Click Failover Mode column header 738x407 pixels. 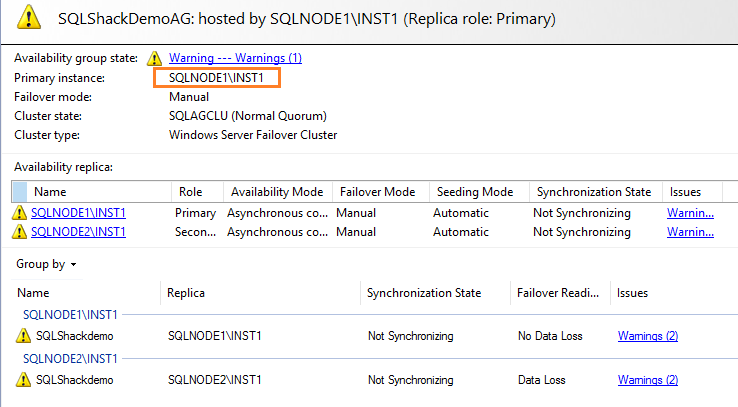(x=377, y=192)
